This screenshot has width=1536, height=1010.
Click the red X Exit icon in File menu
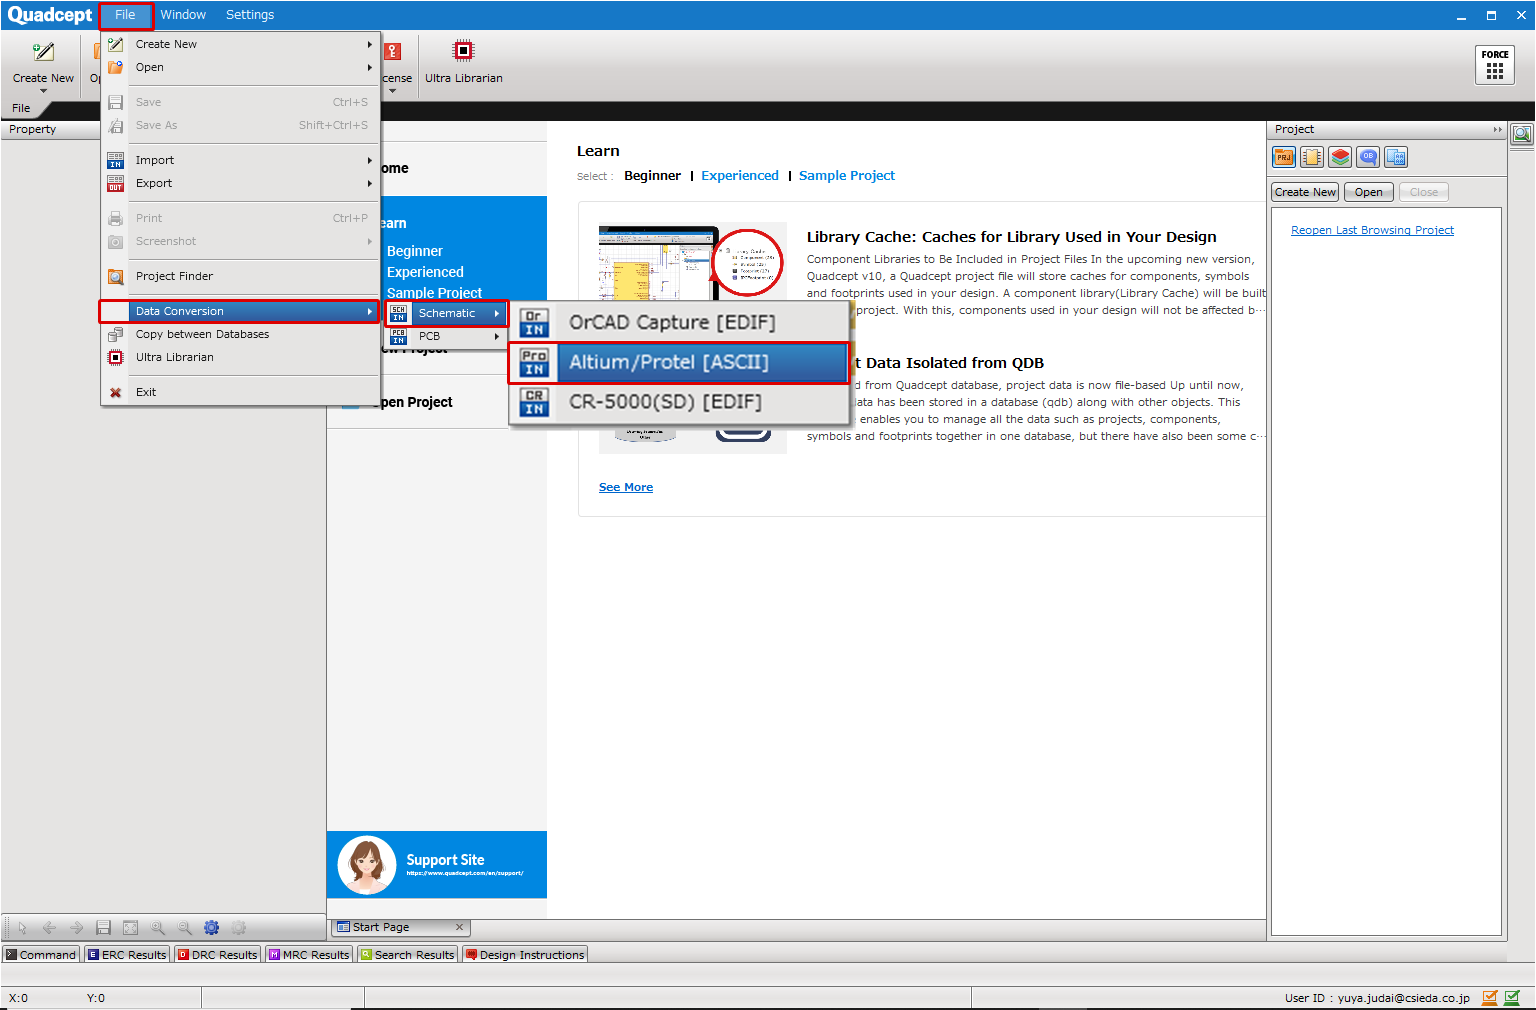(x=116, y=393)
